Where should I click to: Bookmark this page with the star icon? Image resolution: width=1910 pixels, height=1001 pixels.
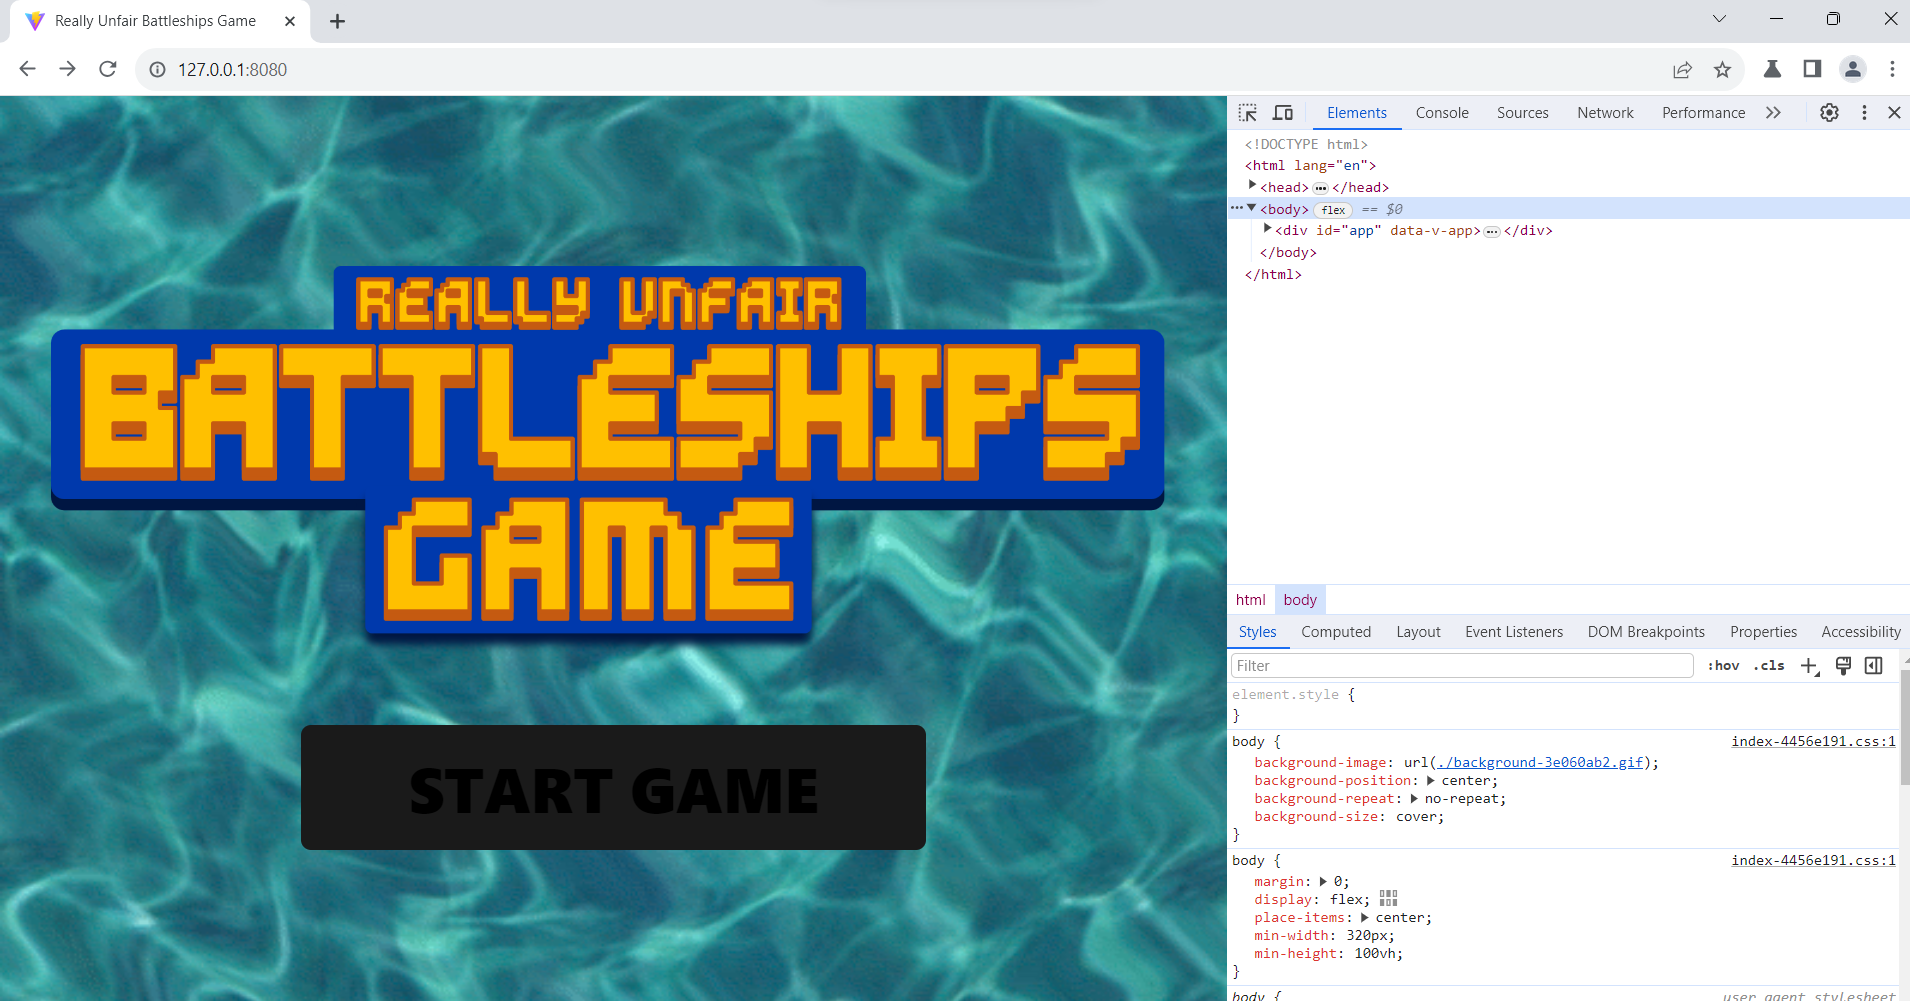(x=1722, y=69)
